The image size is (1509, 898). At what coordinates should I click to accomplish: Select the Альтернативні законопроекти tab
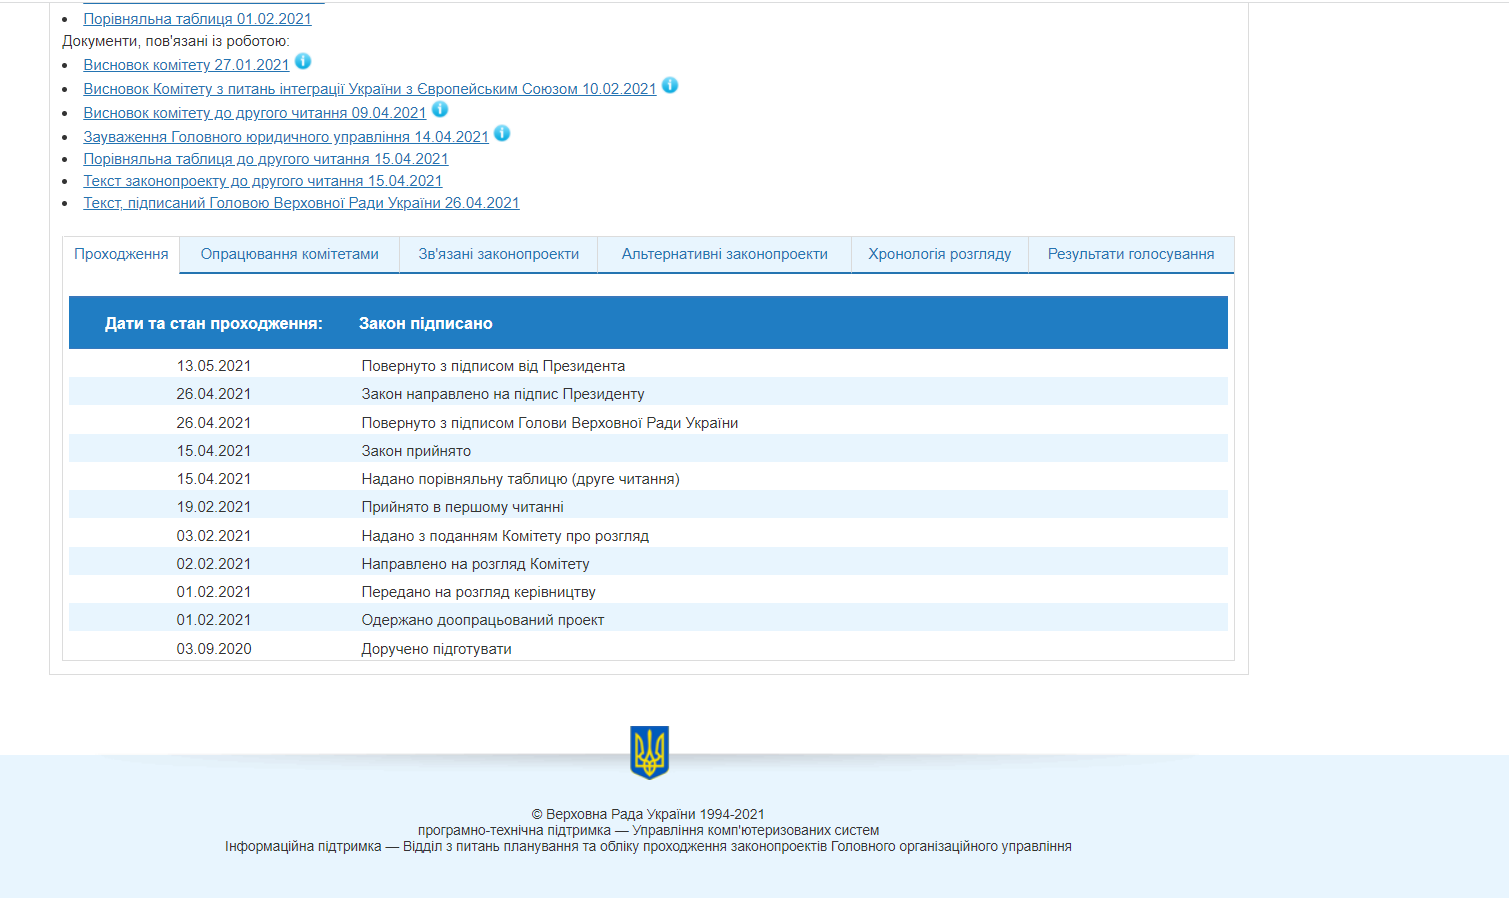click(x=724, y=254)
